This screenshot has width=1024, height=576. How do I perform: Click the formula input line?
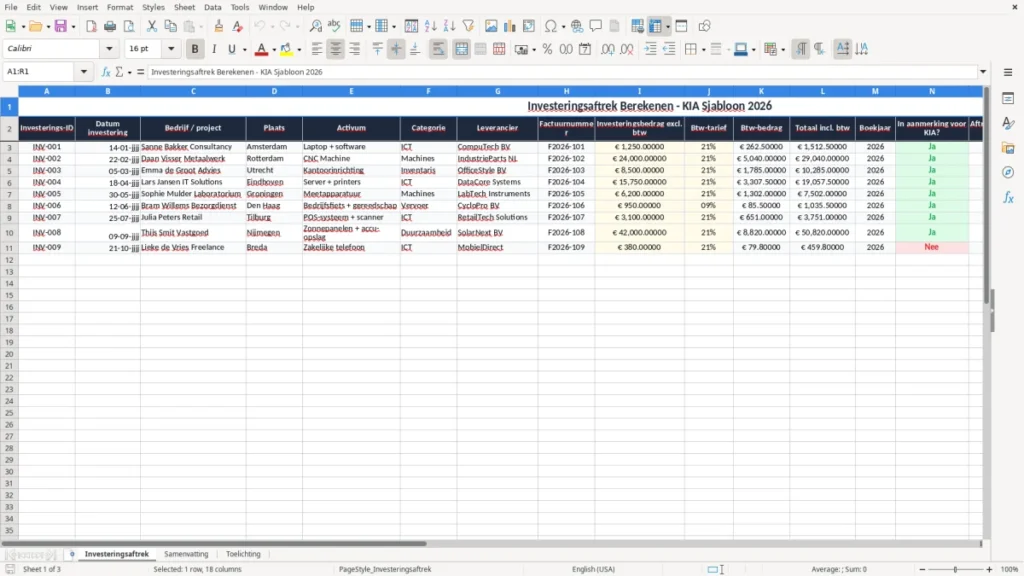[562, 72]
